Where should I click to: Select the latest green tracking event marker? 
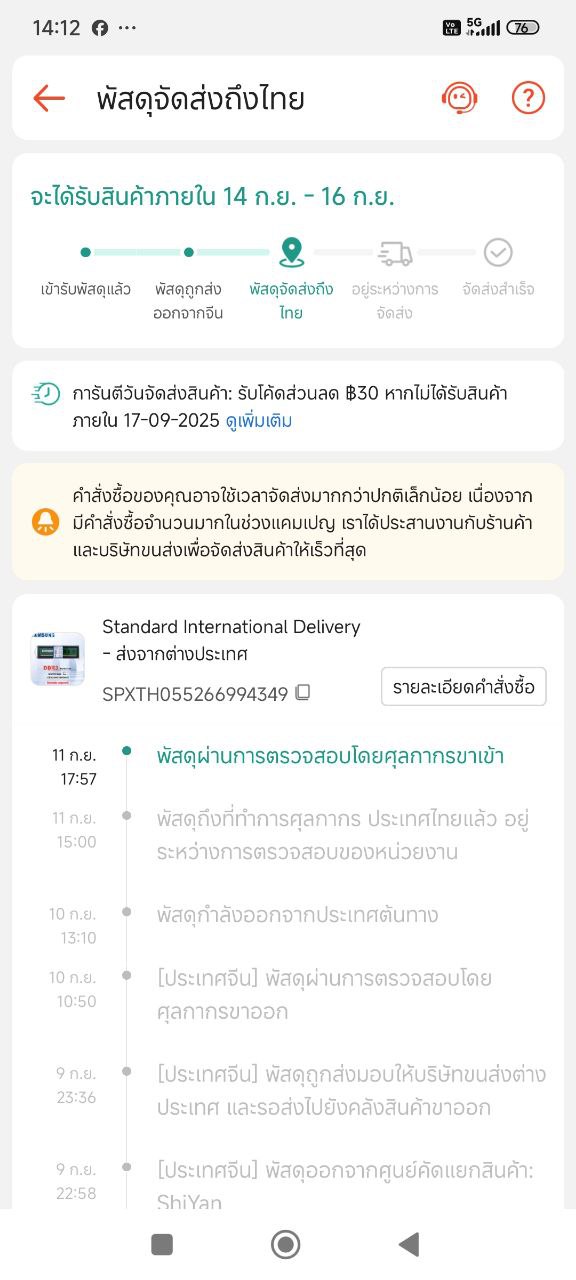point(126,751)
